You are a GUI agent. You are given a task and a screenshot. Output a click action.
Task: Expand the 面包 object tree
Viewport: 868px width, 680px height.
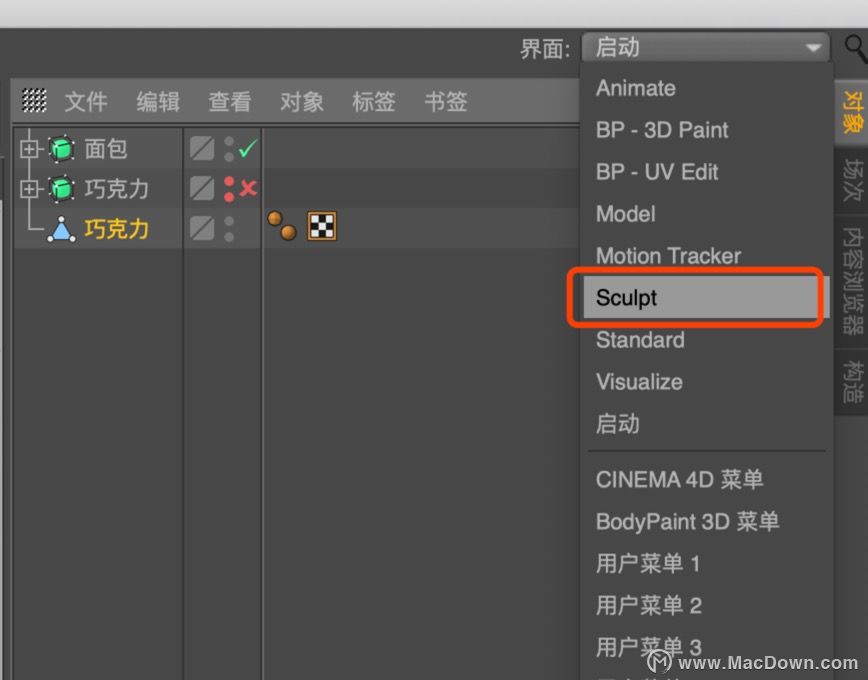(29, 148)
